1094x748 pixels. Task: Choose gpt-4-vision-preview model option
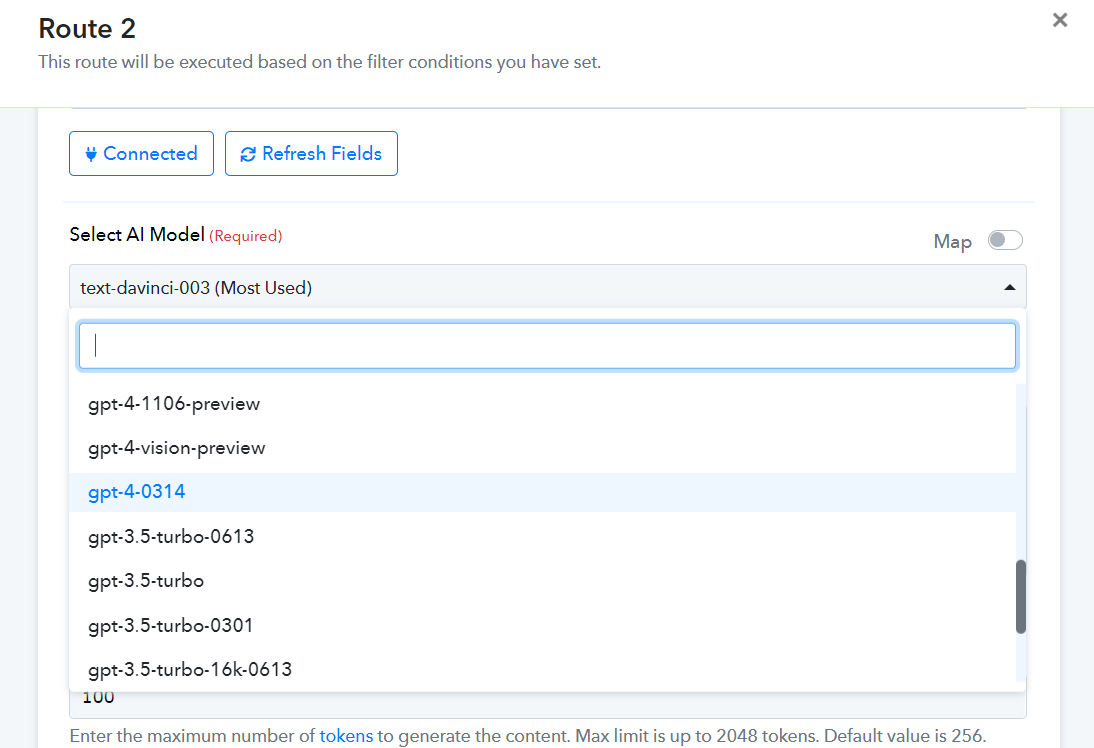pyautogui.click(x=542, y=447)
